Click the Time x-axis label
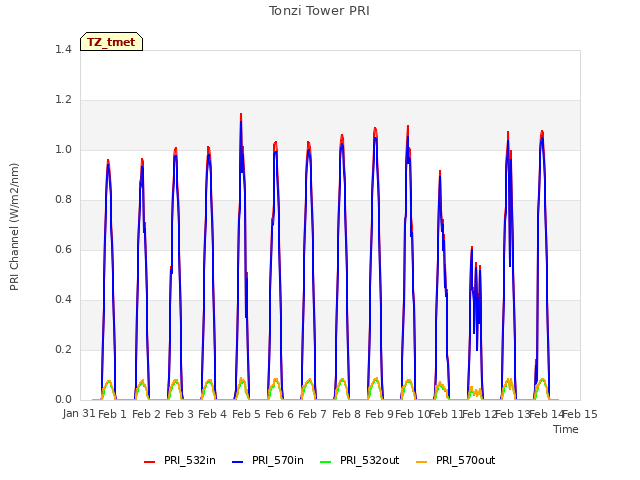Image resolution: width=640 pixels, height=480 pixels. coord(566,429)
